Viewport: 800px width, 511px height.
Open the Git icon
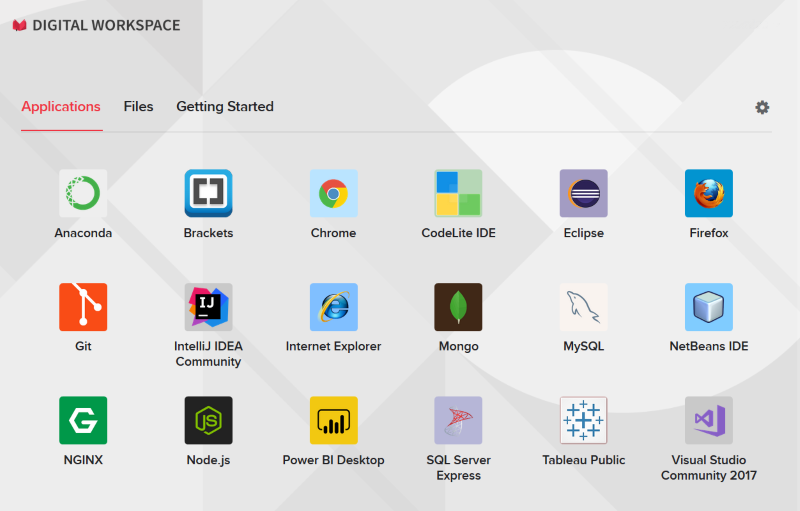83,307
